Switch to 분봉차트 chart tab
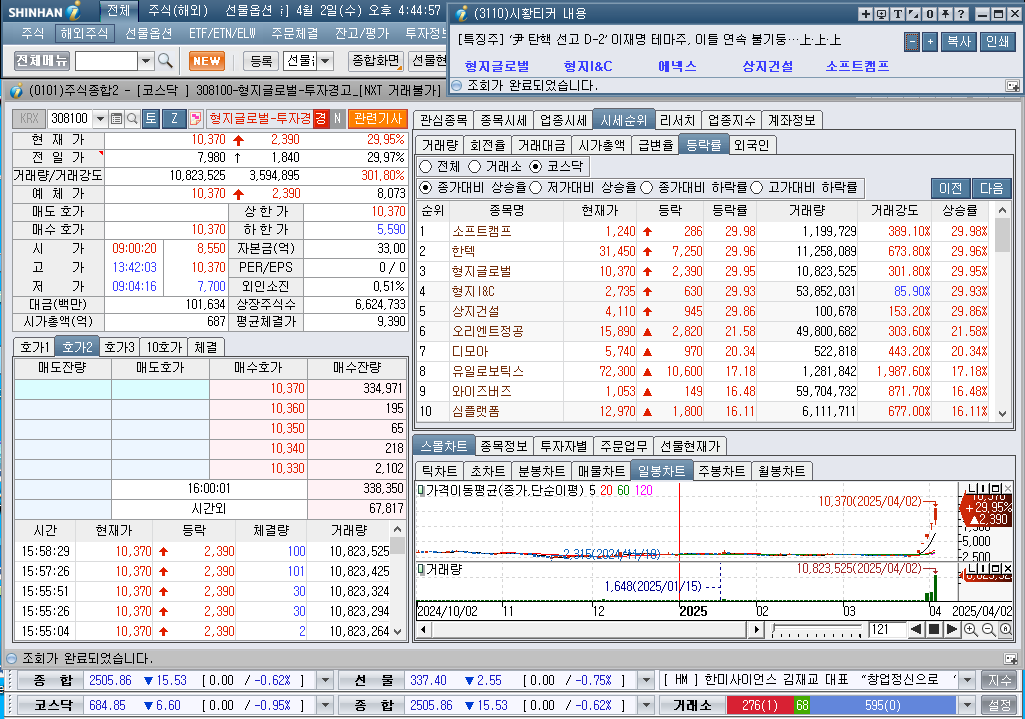This screenshot has width=1025, height=719. (x=541, y=471)
